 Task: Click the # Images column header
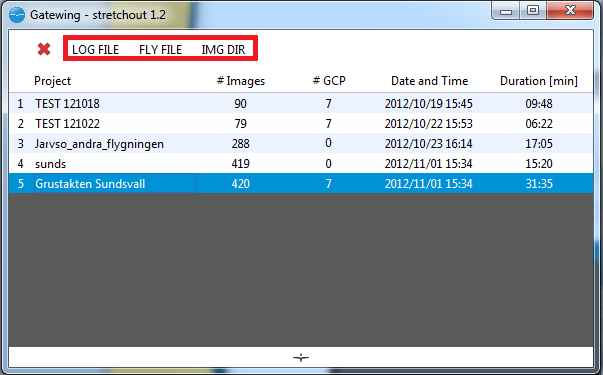click(x=241, y=81)
